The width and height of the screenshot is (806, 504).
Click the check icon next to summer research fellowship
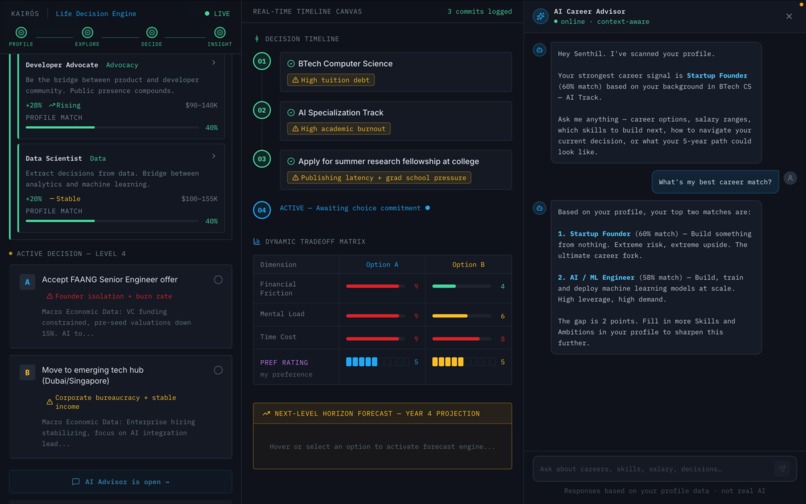click(291, 161)
